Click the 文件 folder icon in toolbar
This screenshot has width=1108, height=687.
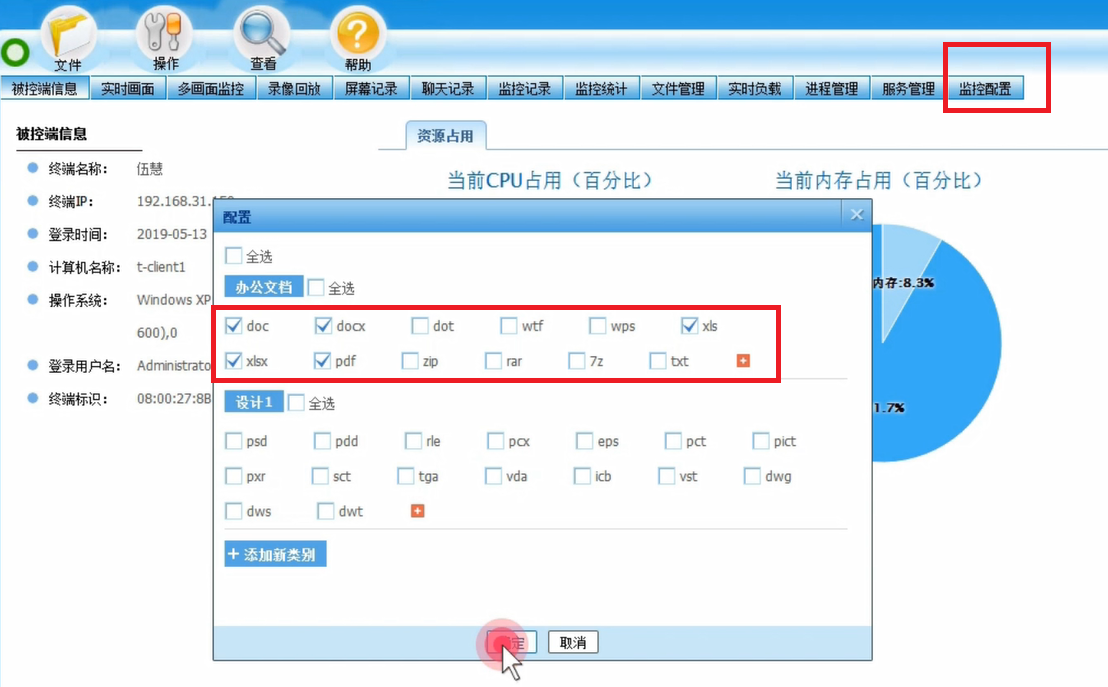67,37
